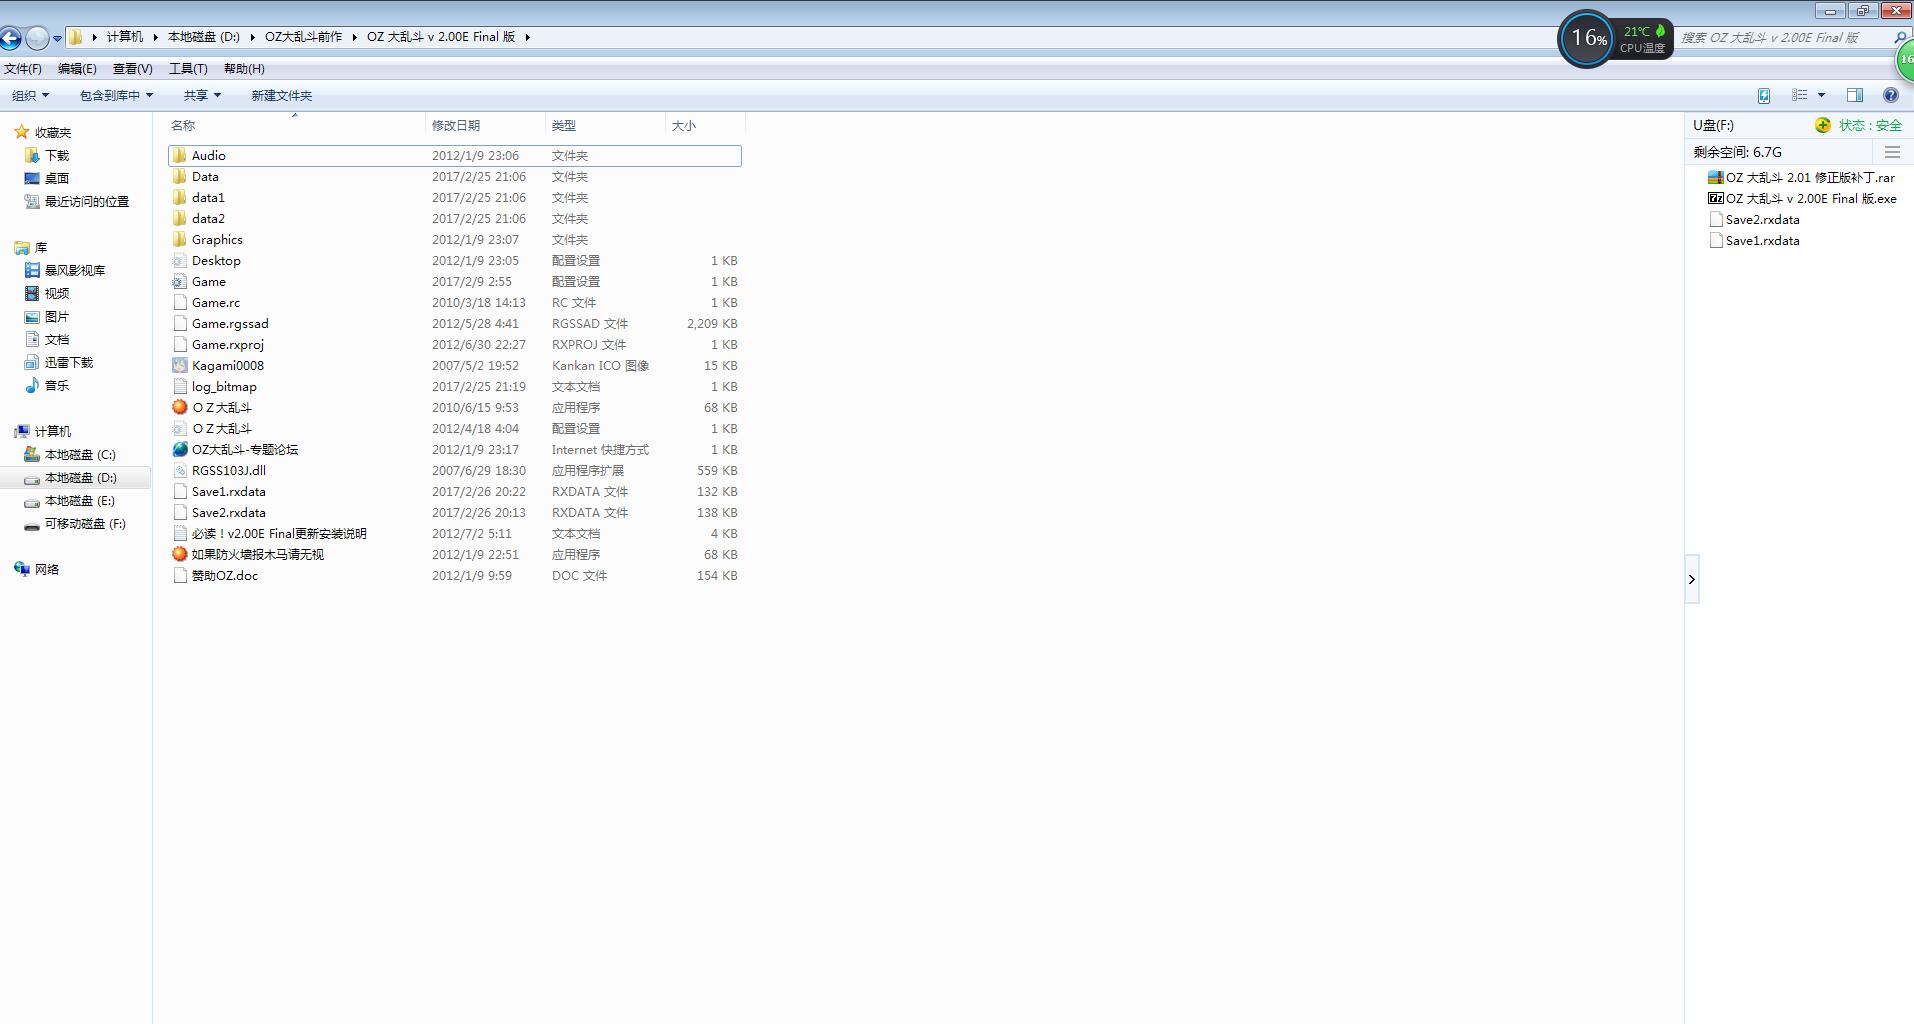Select the RGSS103J.dll file icon
1914x1024 pixels.
179,470
